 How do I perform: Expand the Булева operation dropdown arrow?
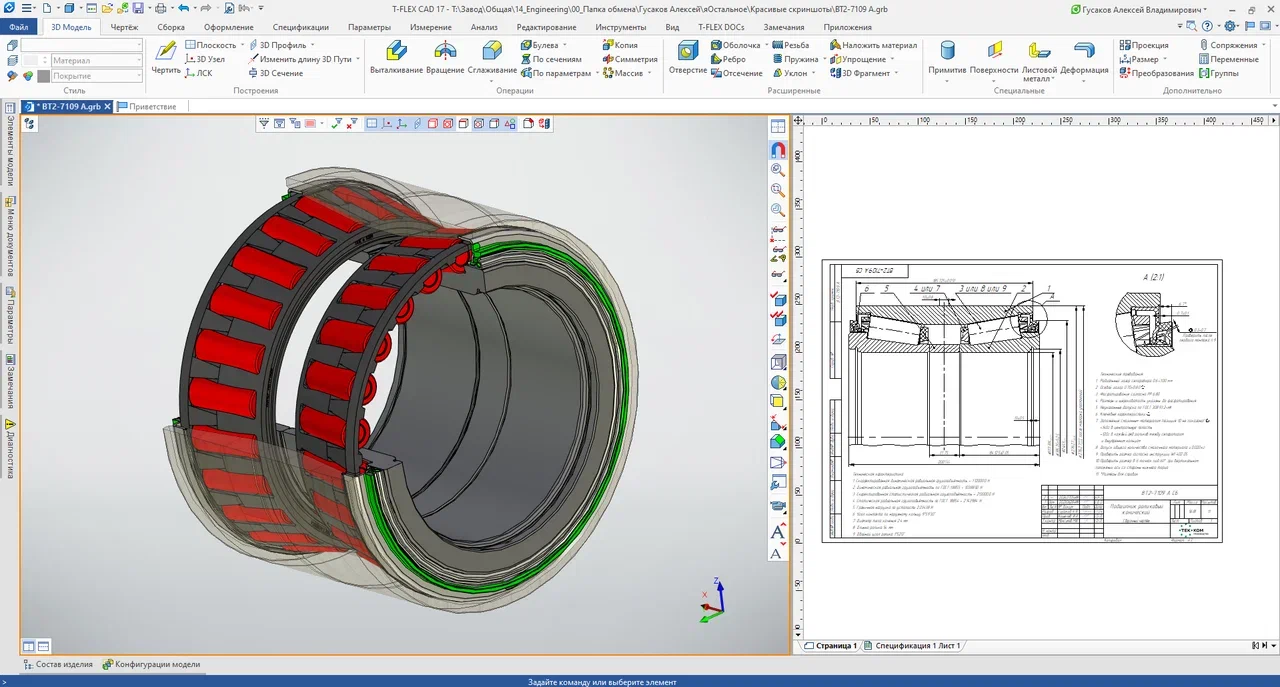click(565, 45)
